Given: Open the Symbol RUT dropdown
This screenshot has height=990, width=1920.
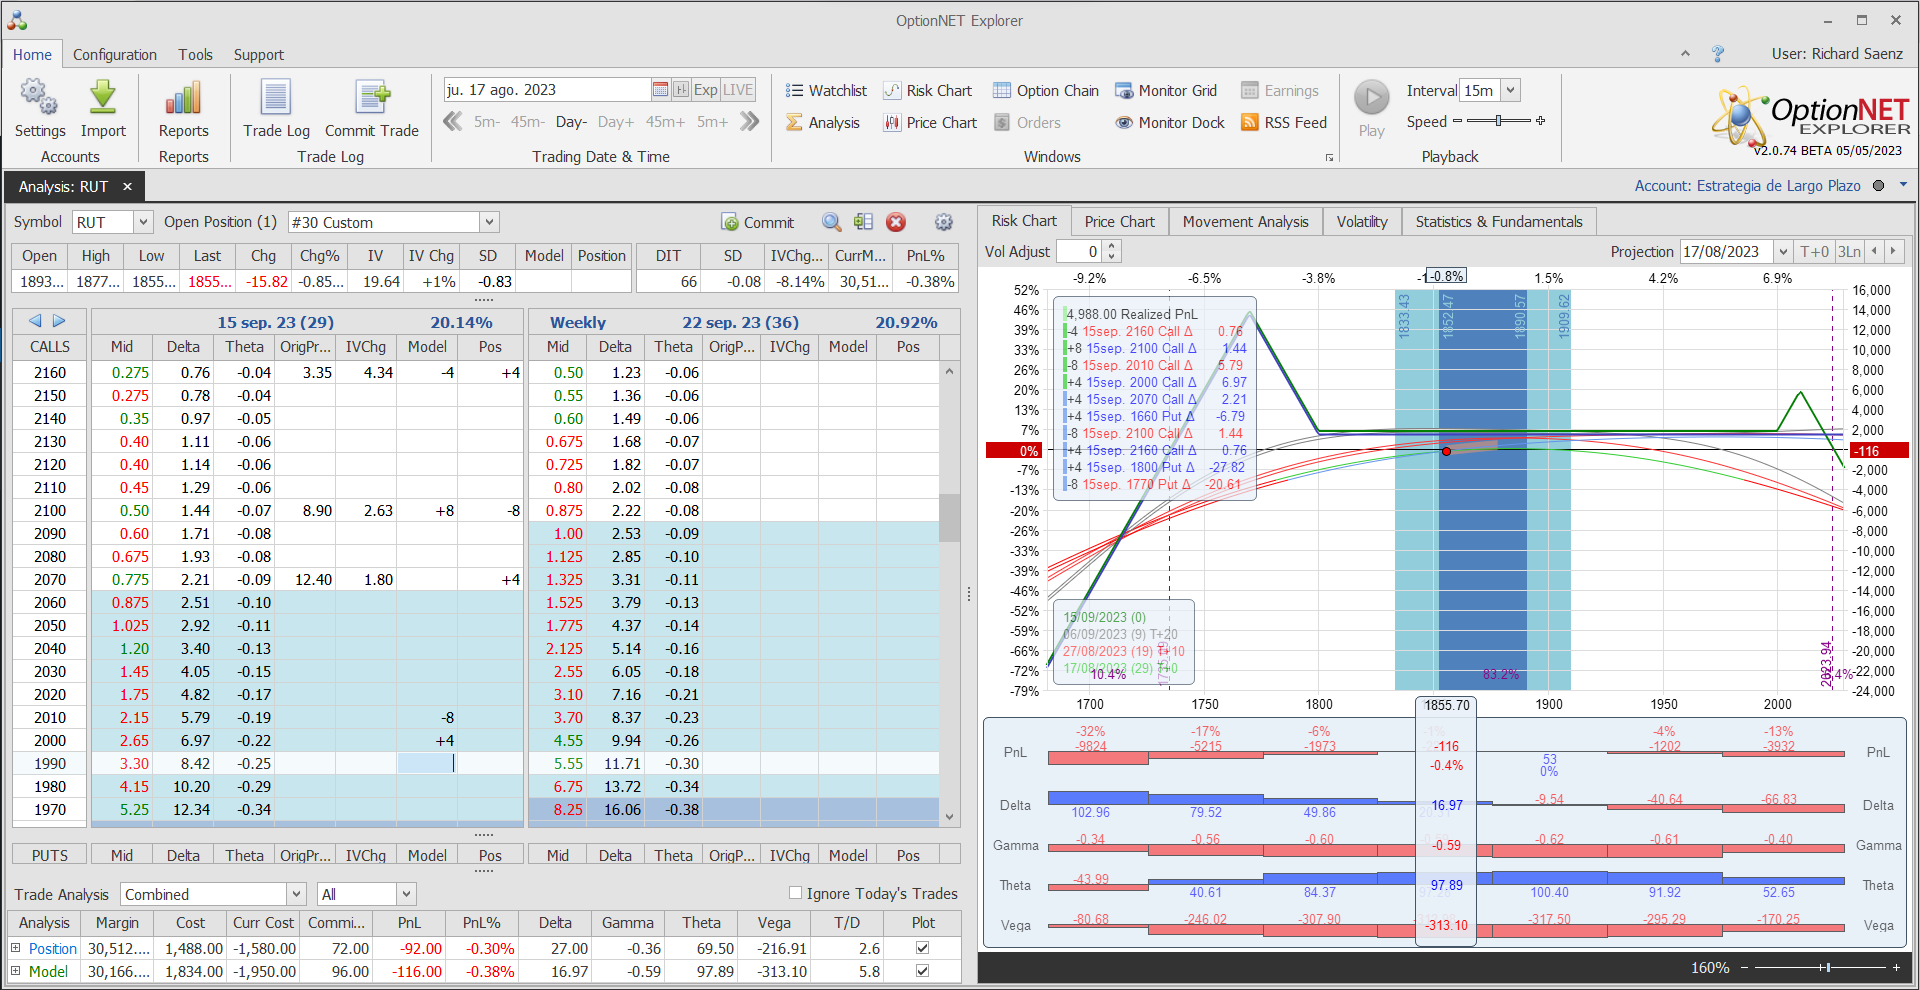Looking at the screenshot, I should click(x=143, y=222).
